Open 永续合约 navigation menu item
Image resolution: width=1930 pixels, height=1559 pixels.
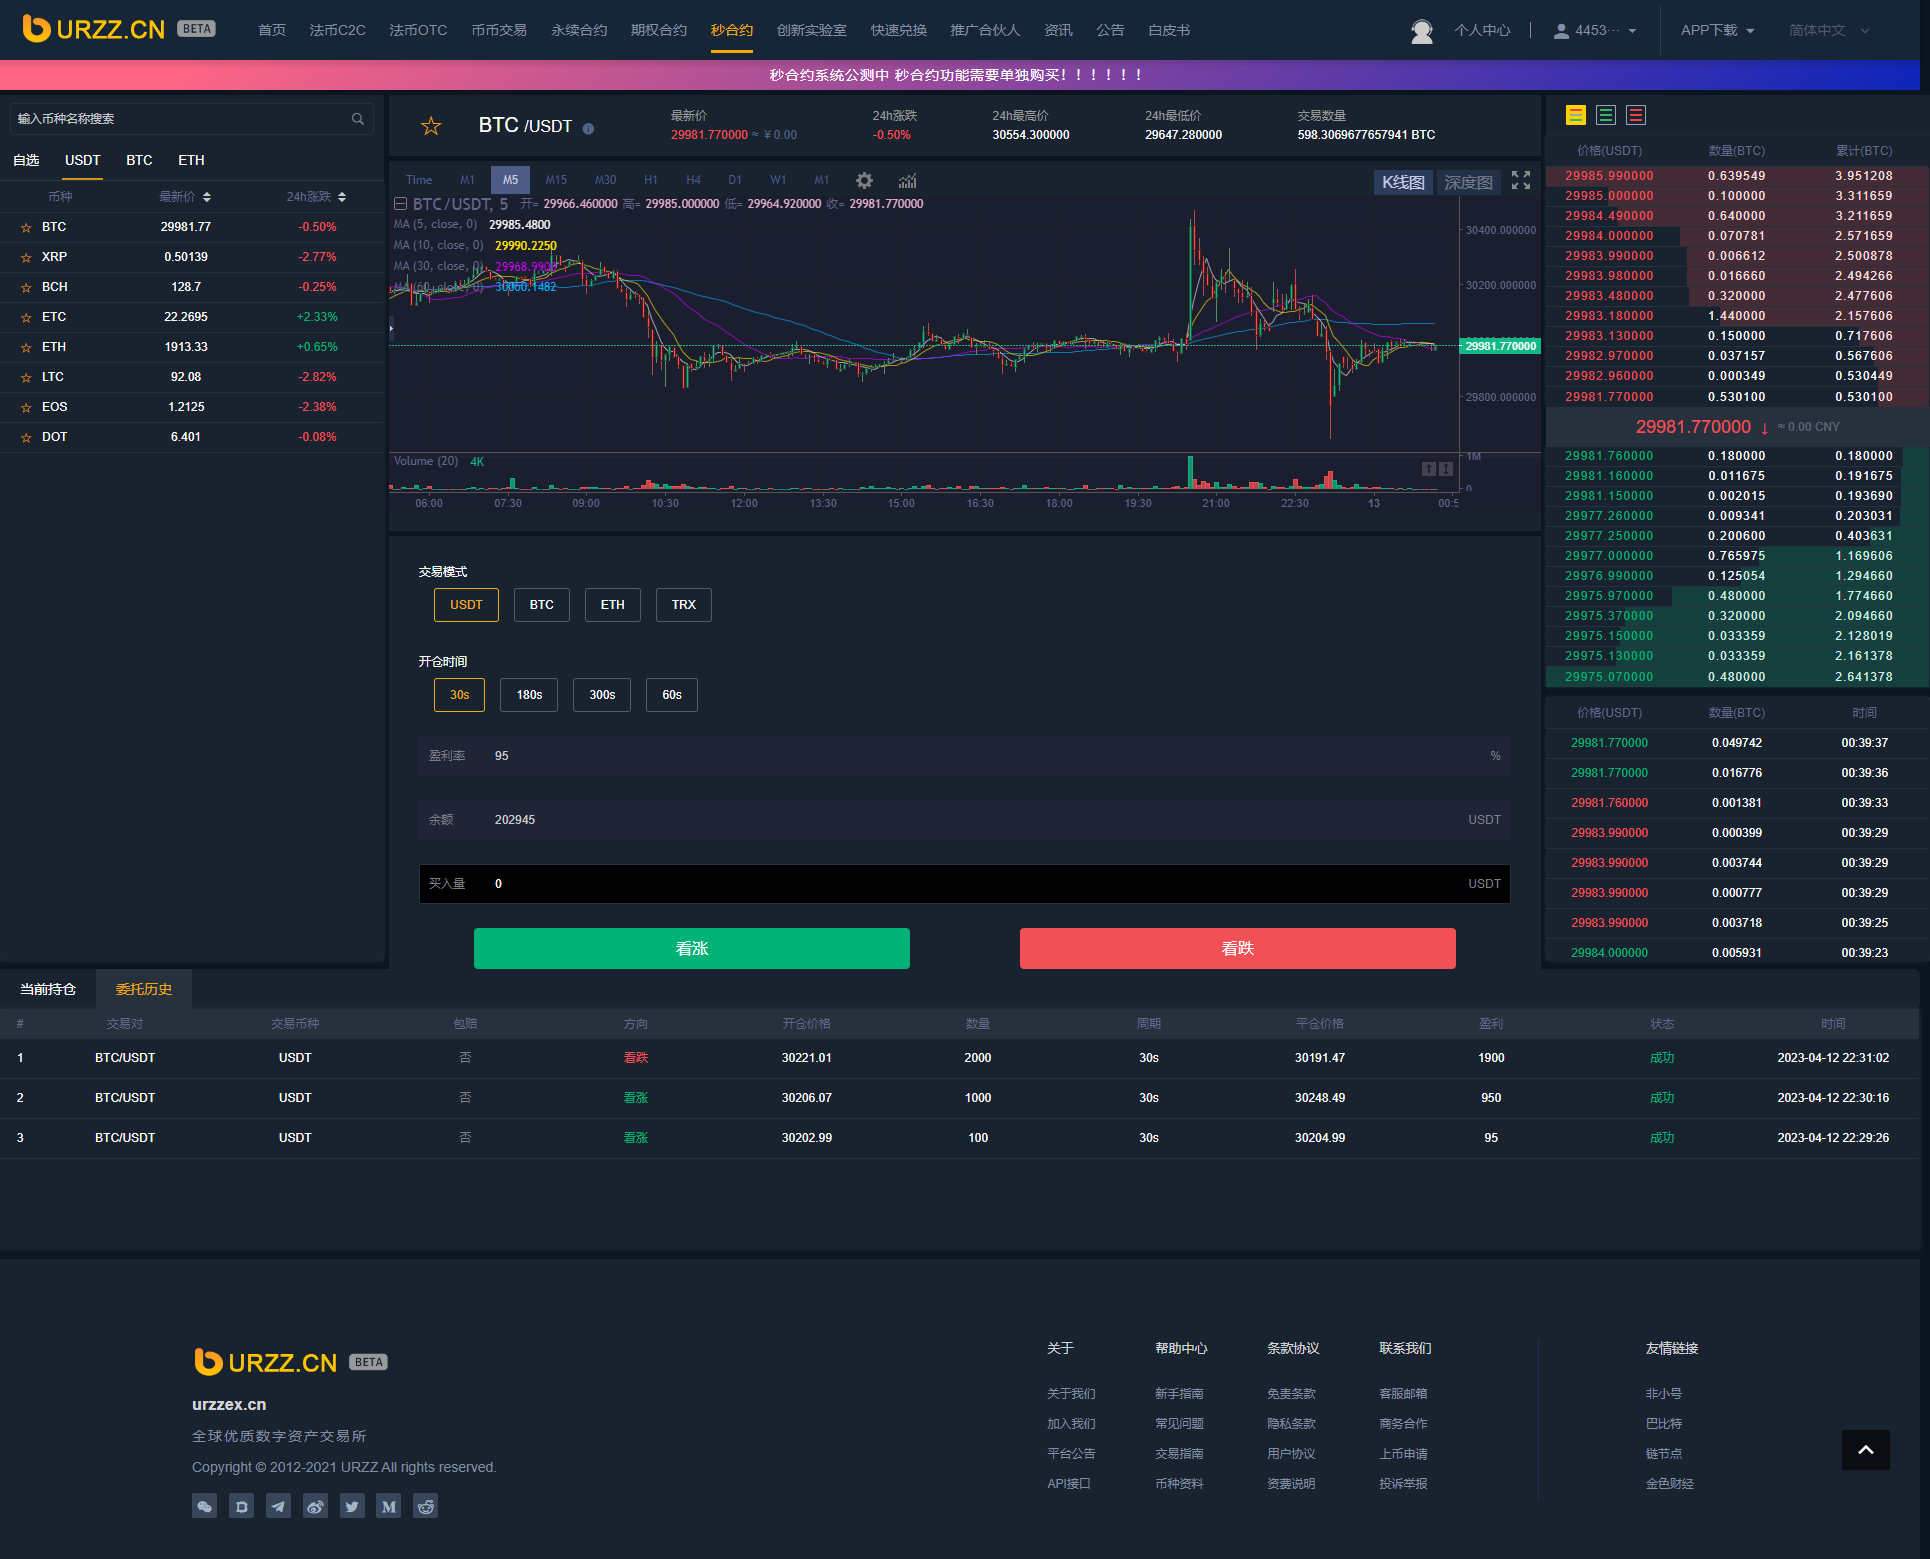579,31
